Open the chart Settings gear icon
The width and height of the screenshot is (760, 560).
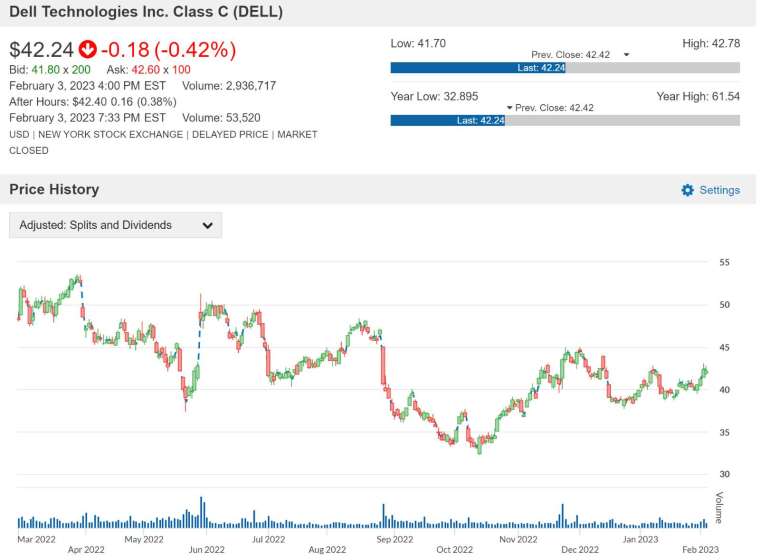(687, 190)
